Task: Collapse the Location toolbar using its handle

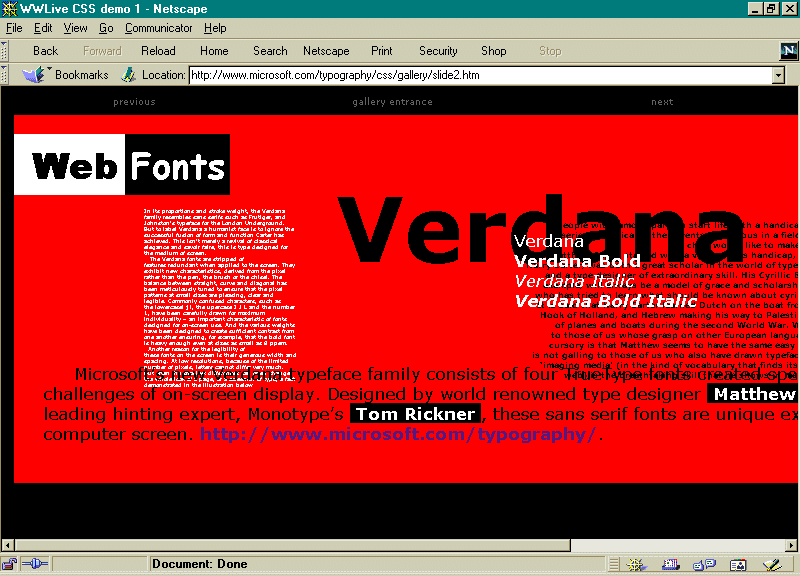Action: pos(4,75)
